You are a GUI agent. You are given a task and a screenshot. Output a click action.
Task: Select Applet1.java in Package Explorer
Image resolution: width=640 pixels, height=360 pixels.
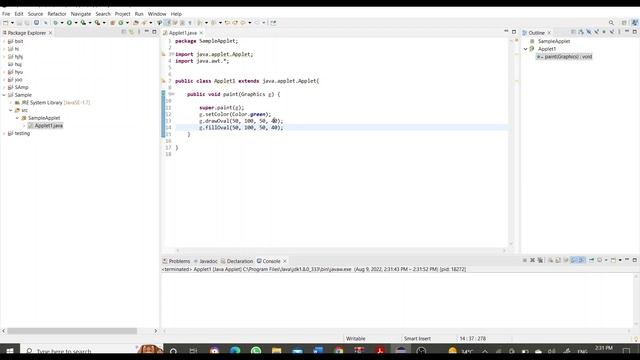[x=45, y=126]
